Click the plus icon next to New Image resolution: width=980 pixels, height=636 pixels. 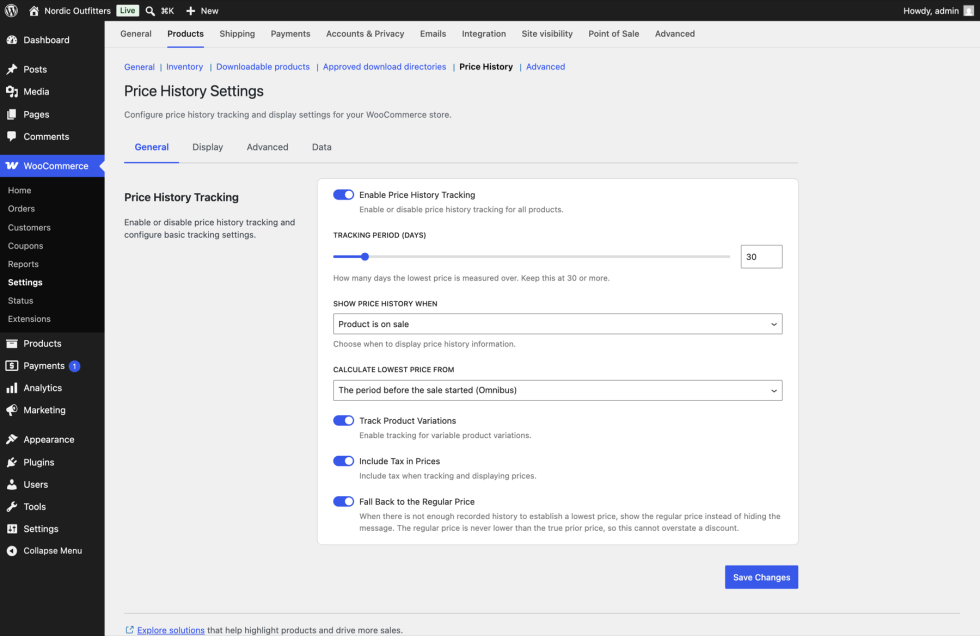click(x=191, y=11)
